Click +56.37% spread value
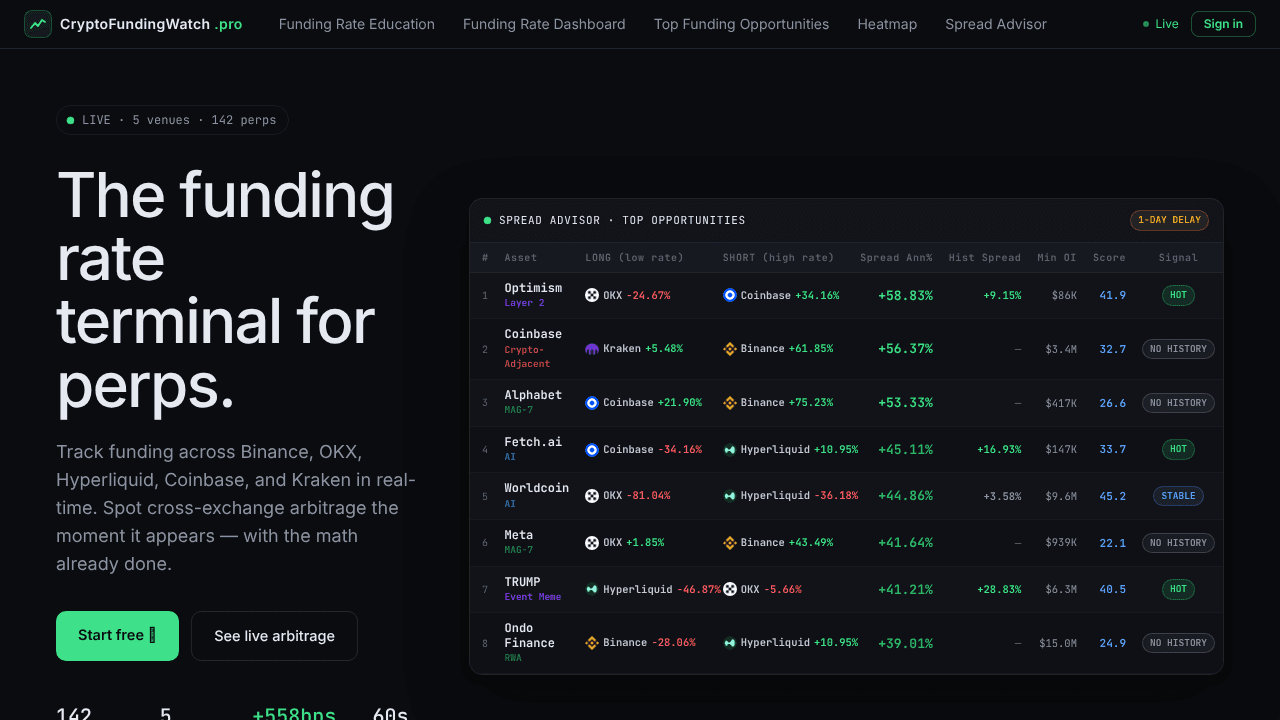The height and width of the screenshot is (720, 1280). coord(905,349)
